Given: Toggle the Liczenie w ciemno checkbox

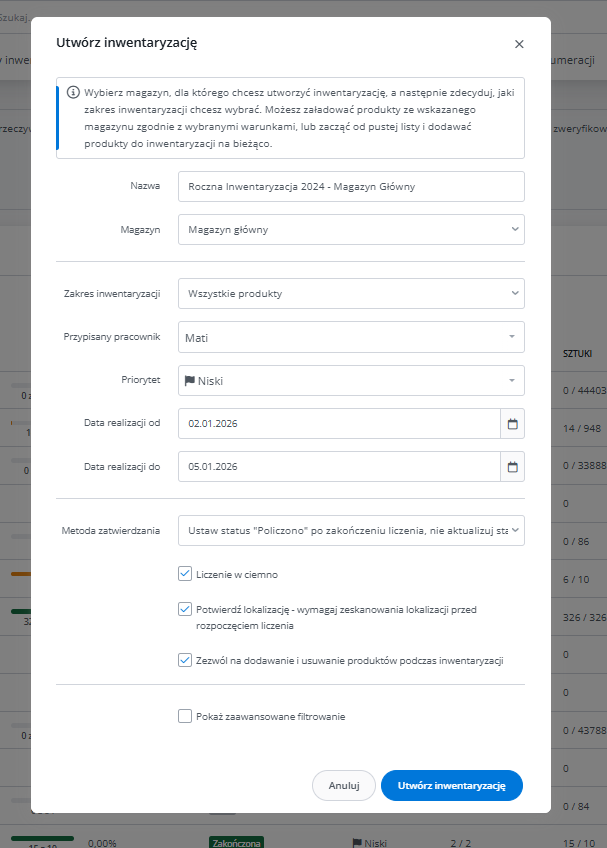Looking at the screenshot, I should tap(185, 574).
